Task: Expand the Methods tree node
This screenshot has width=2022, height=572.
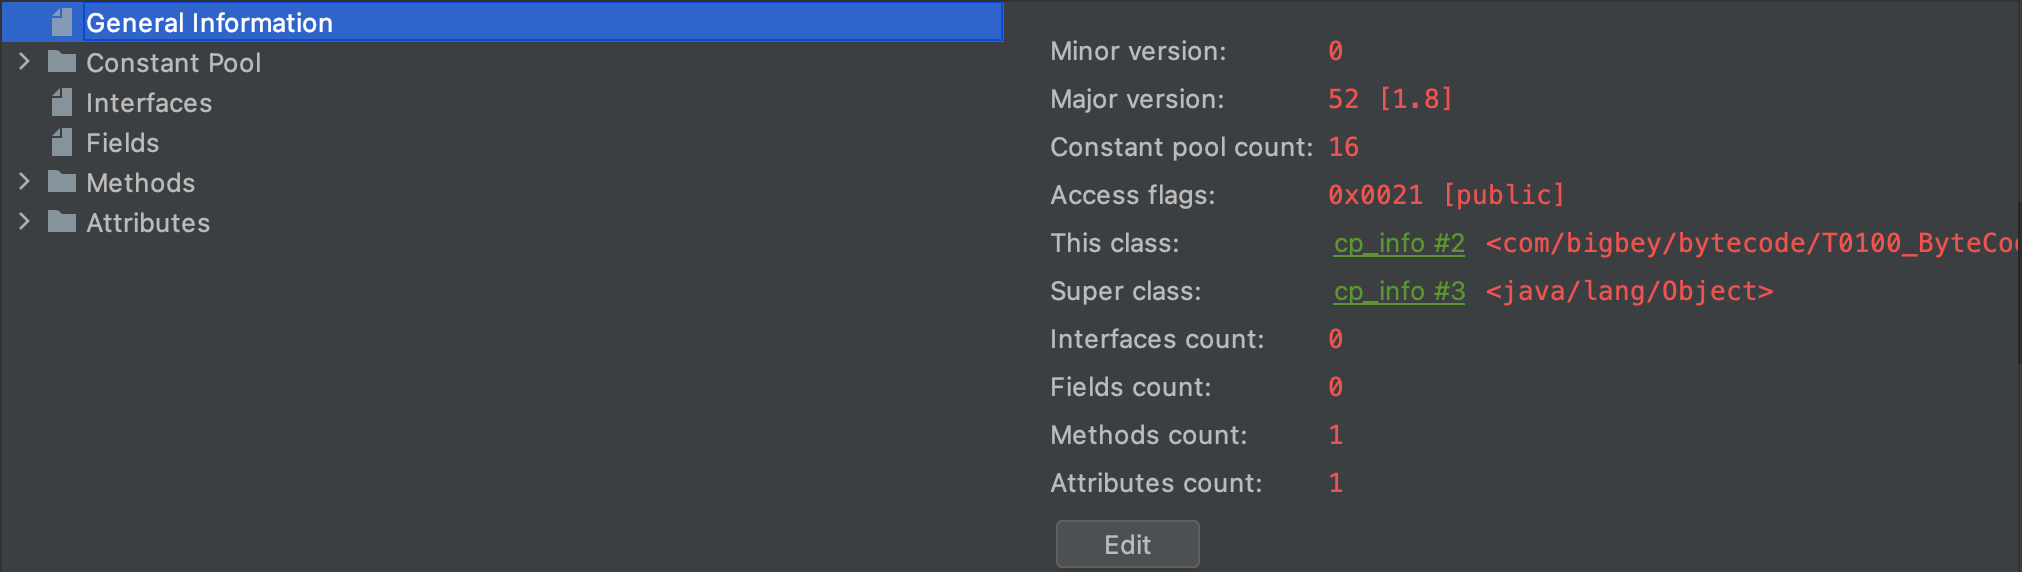Action: 25,182
